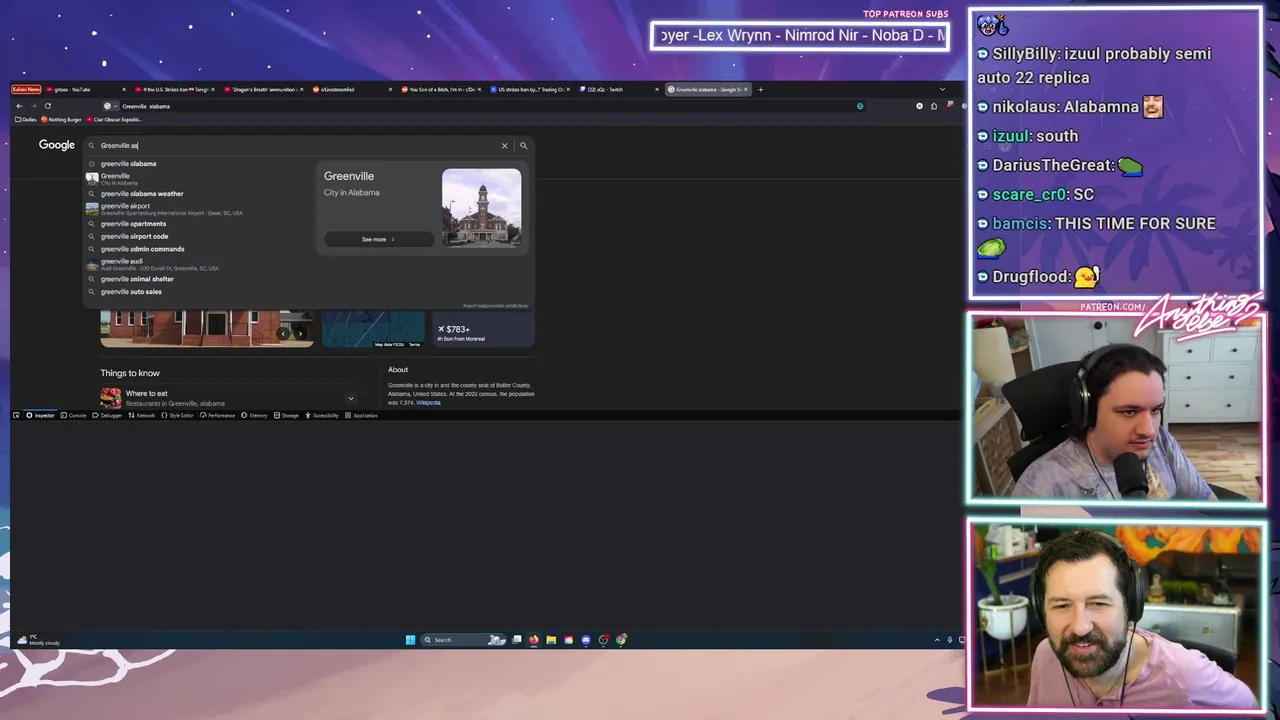Open the Accessibility devtools tab
Viewport: 1280px width, 720px height.
point(322,415)
